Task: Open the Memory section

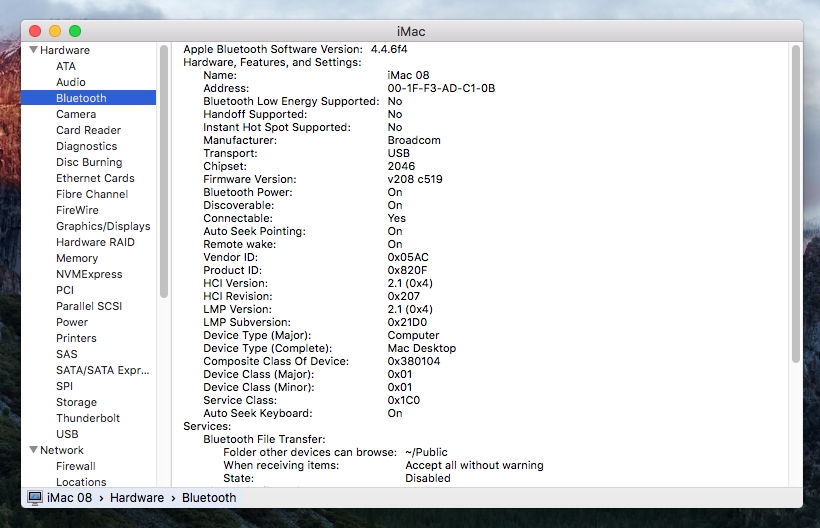Action: pos(77,258)
